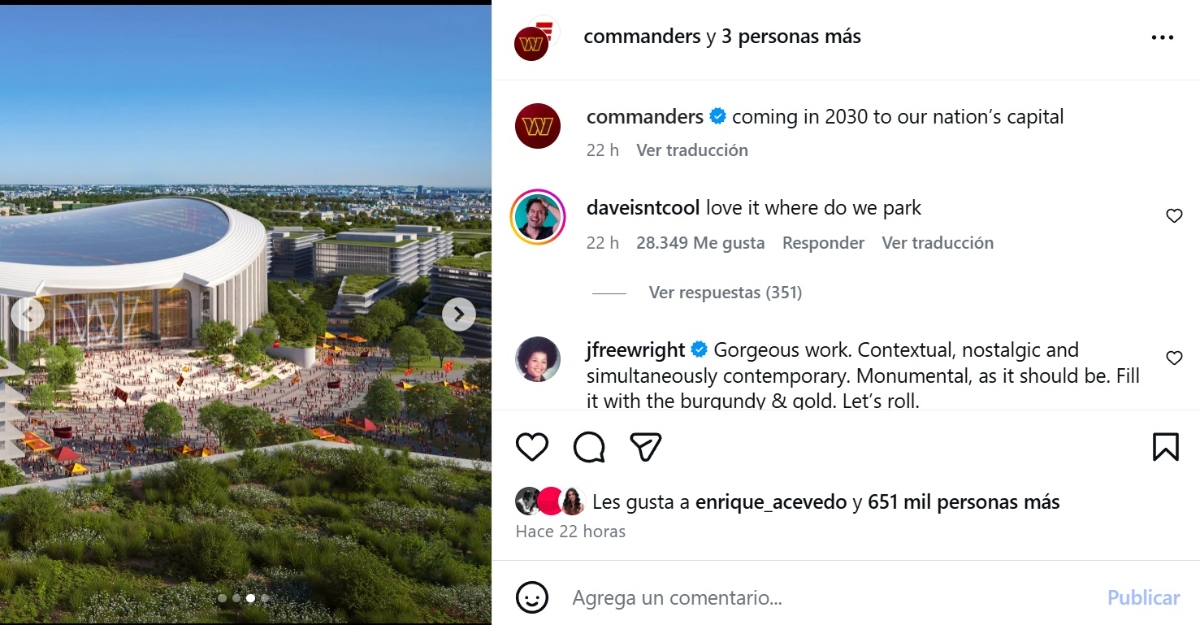This screenshot has height=625, width=1200.
Task: Open emoji picker in comment box
Action: [532, 598]
